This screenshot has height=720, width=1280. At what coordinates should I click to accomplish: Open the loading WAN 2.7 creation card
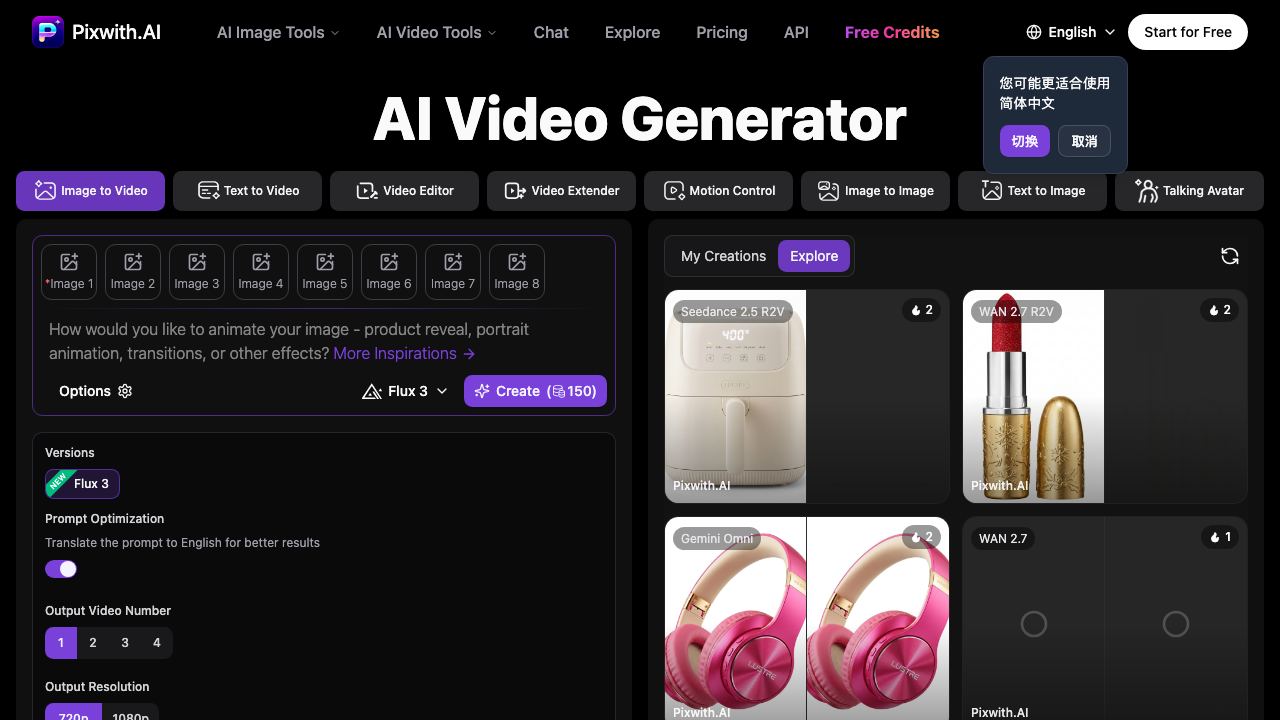(1105, 618)
